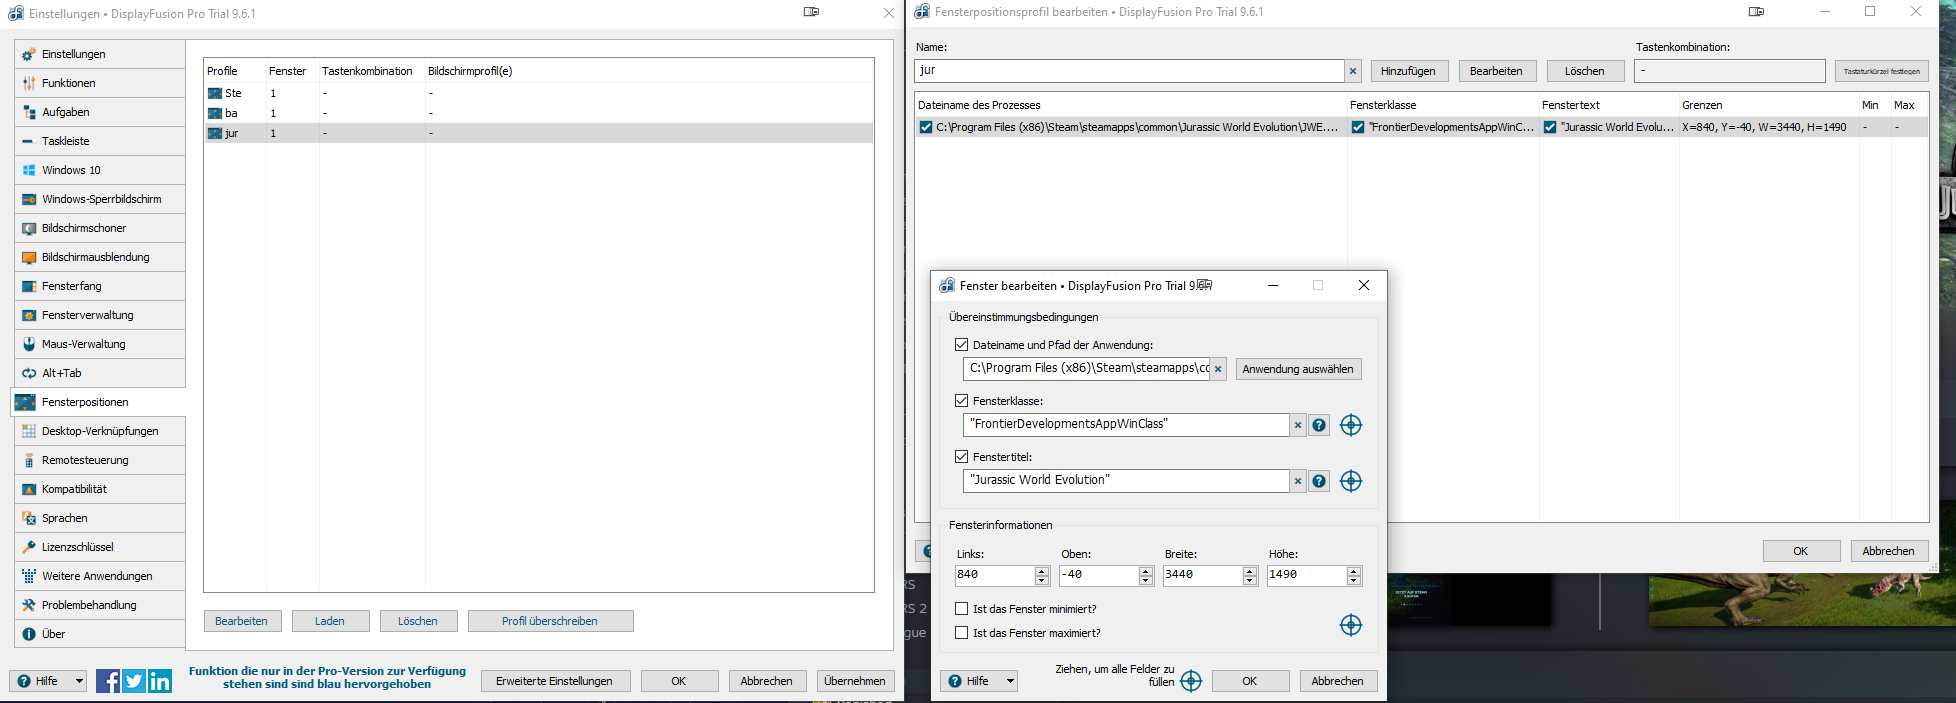The height and width of the screenshot is (703, 1956).
Task: Decrease the Höhe value with stepper
Action: point(1354,580)
